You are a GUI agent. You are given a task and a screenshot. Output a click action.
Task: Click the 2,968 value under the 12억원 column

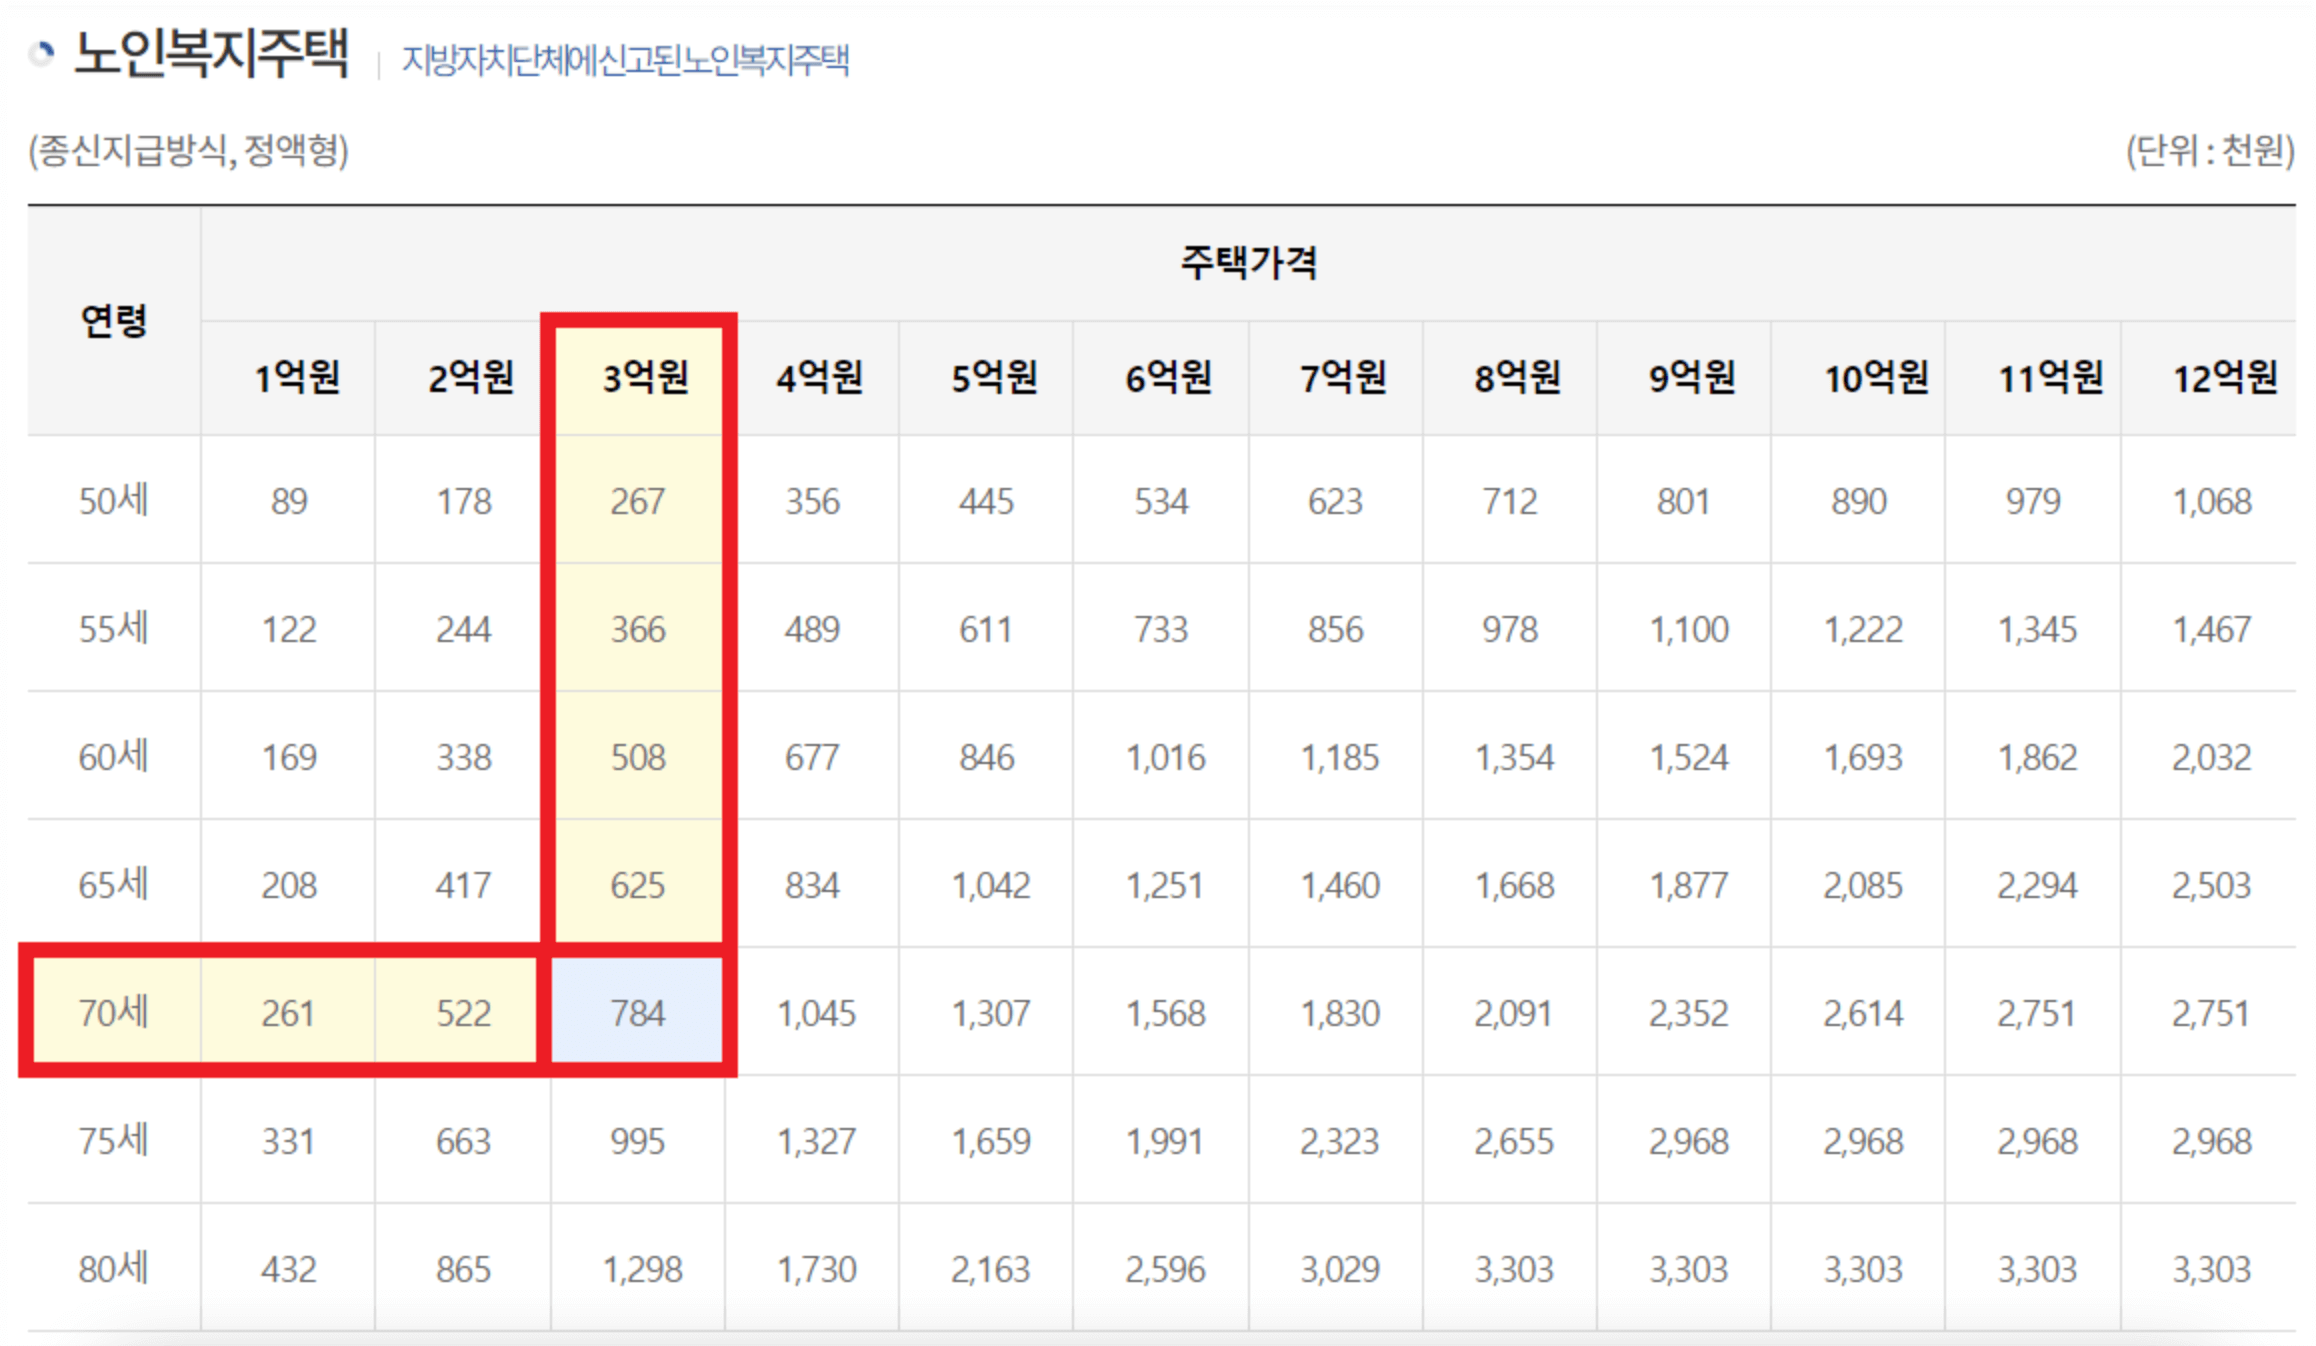click(x=2212, y=1141)
